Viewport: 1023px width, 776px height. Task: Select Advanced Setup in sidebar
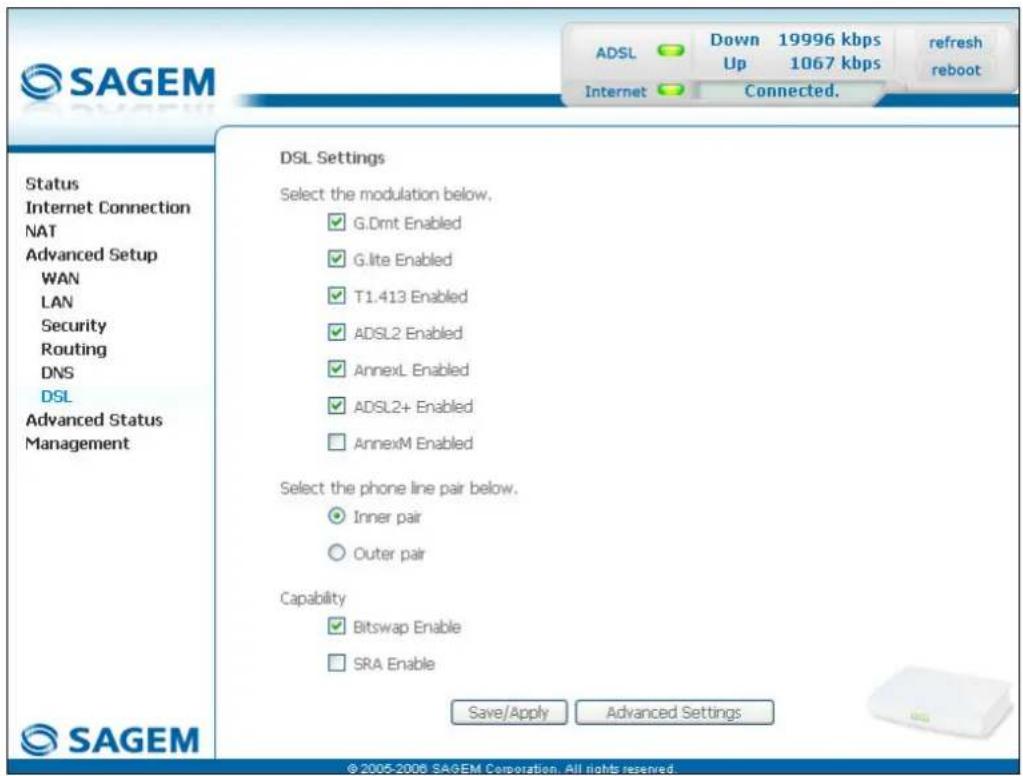coord(91,255)
